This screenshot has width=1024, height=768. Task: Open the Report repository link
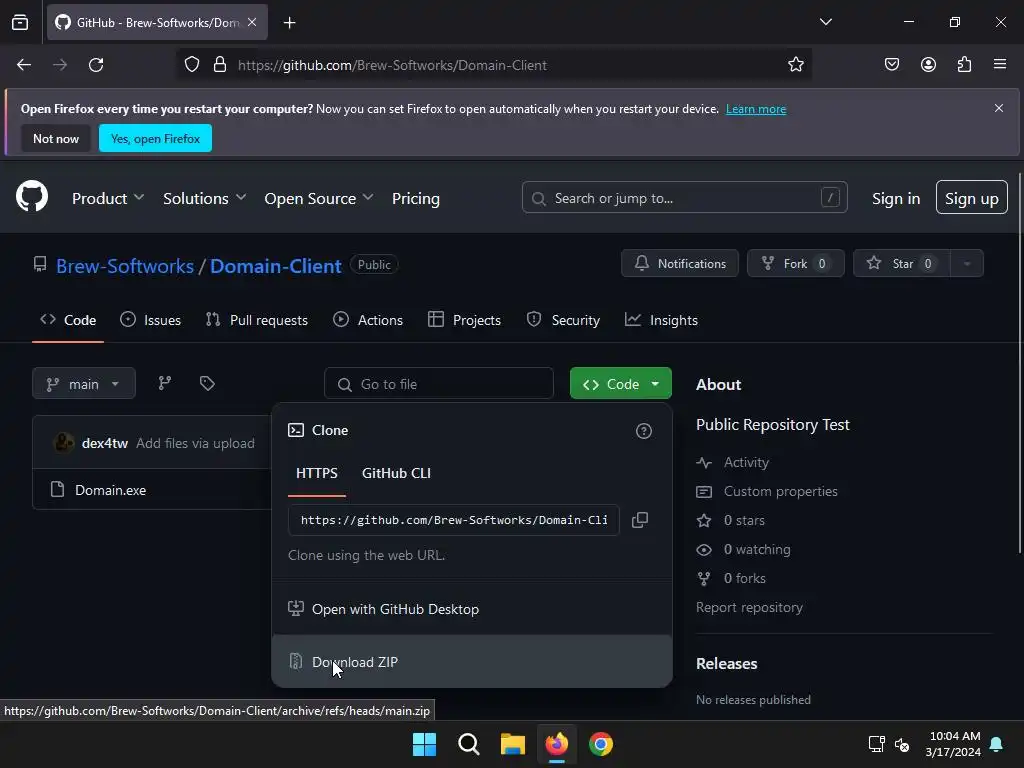tap(749, 607)
